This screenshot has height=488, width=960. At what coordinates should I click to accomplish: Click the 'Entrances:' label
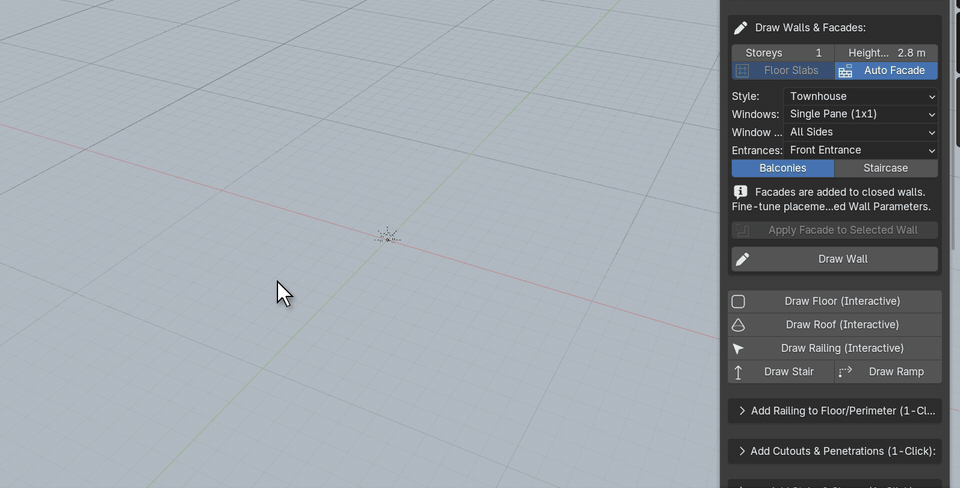click(757, 150)
